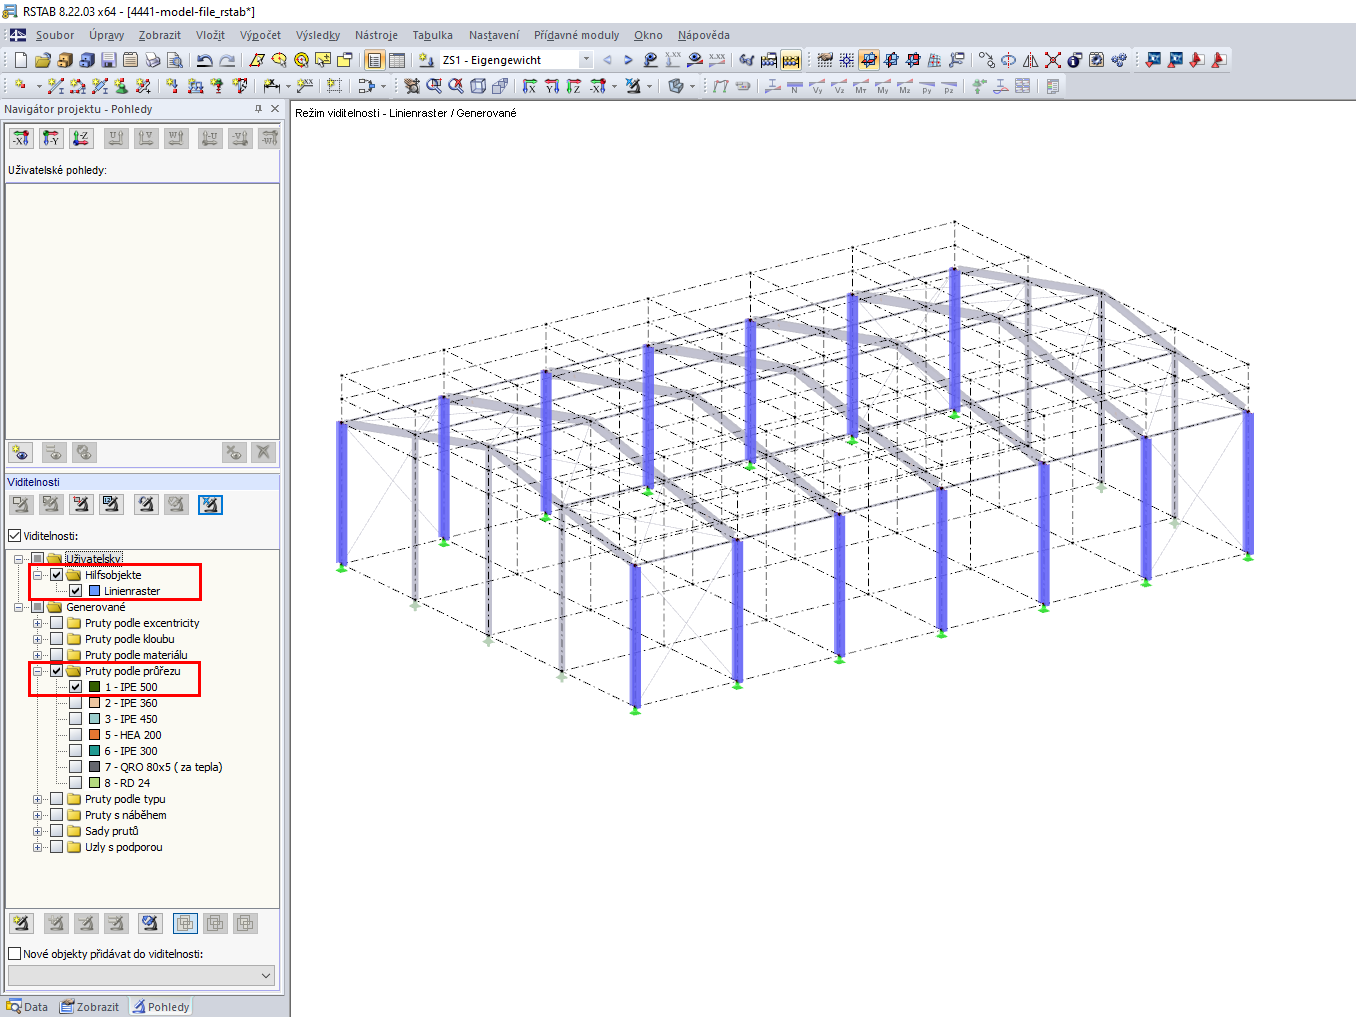
Task: Open the Nápověda menu
Action: click(704, 35)
